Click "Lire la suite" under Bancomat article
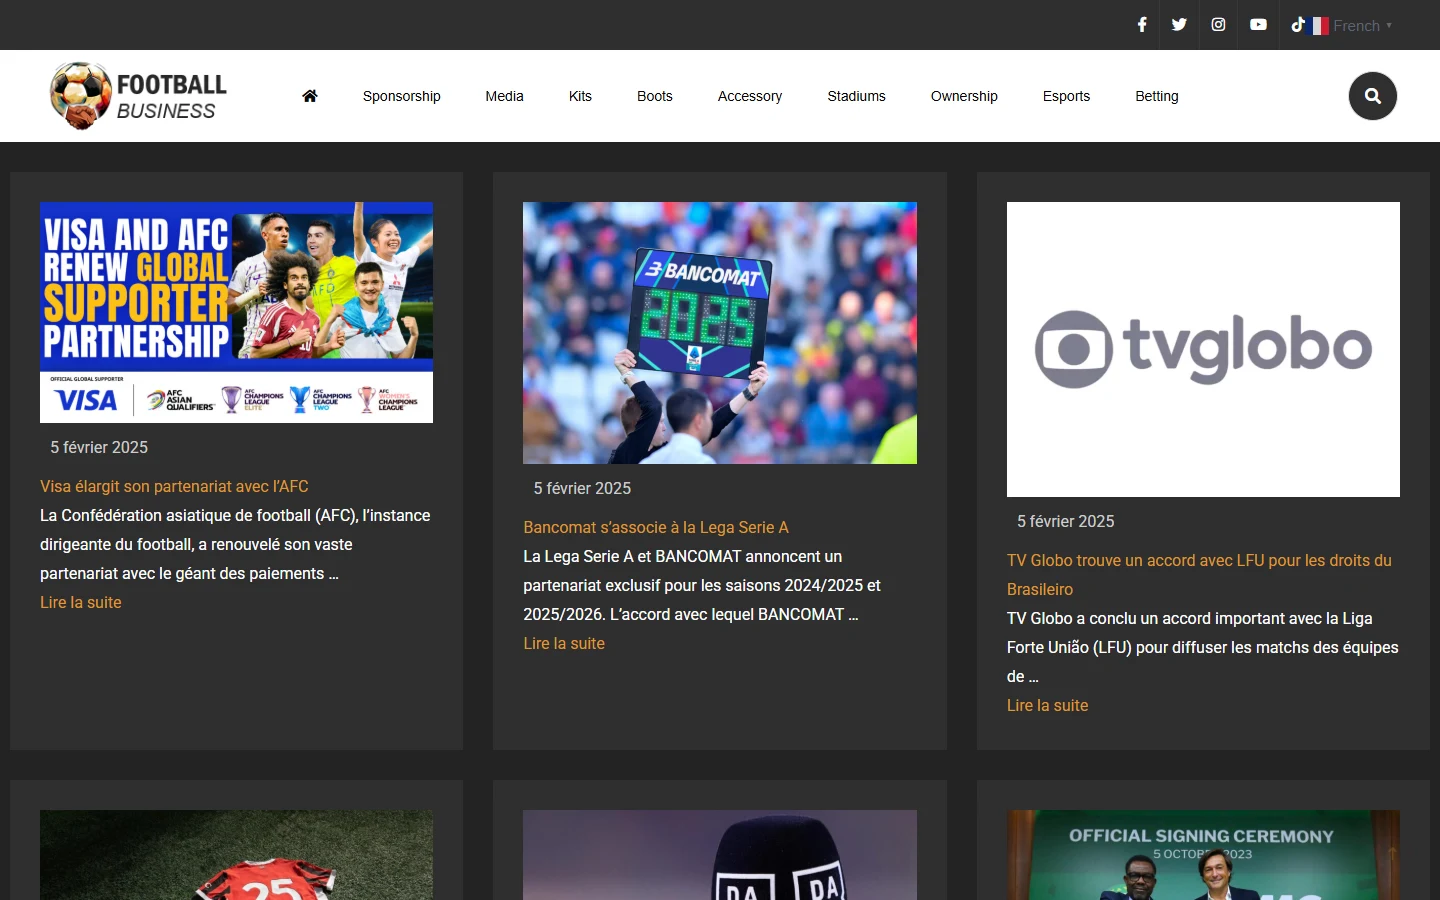Viewport: 1440px width, 900px height. coord(564,644)
